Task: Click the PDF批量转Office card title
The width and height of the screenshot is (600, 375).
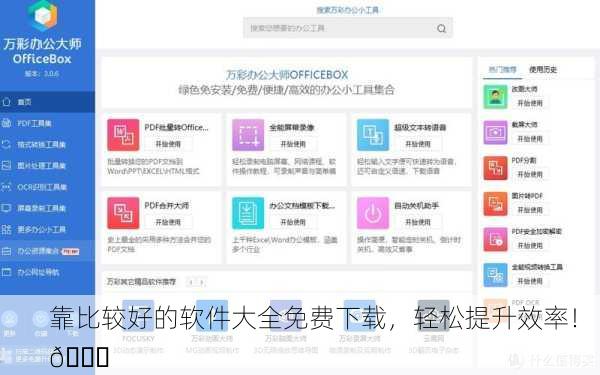Action: point(176,127)
